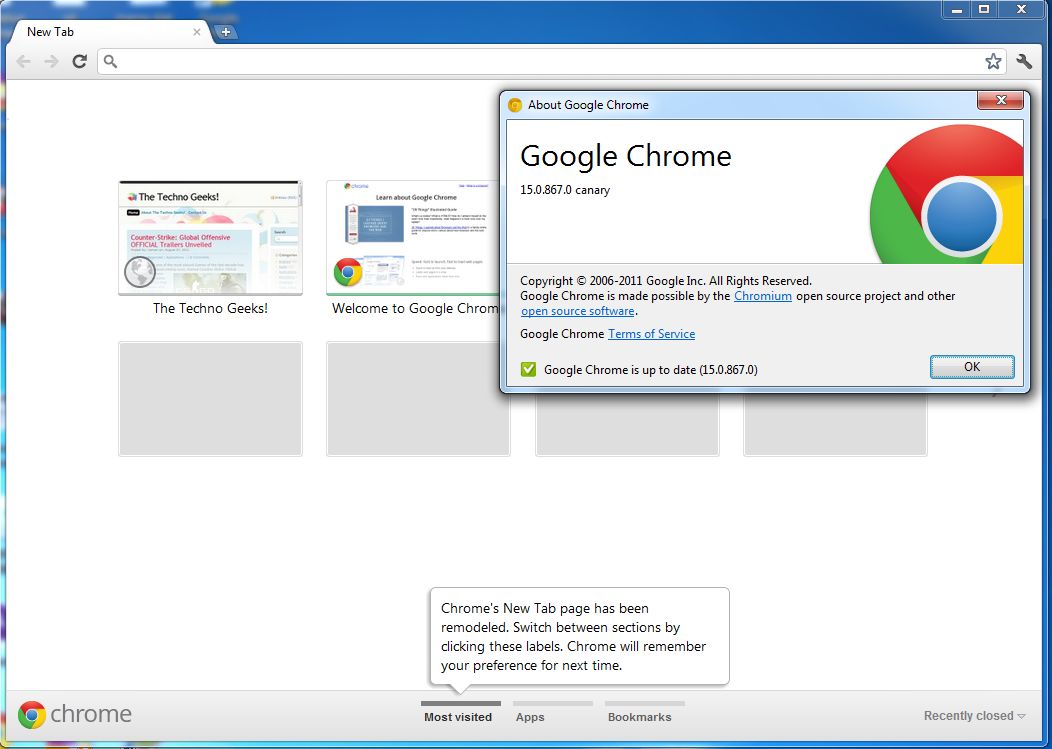Screen dimensions: 1052x749
Task: Open a new tab with the plus button
Action: click(x=226, y=31)
